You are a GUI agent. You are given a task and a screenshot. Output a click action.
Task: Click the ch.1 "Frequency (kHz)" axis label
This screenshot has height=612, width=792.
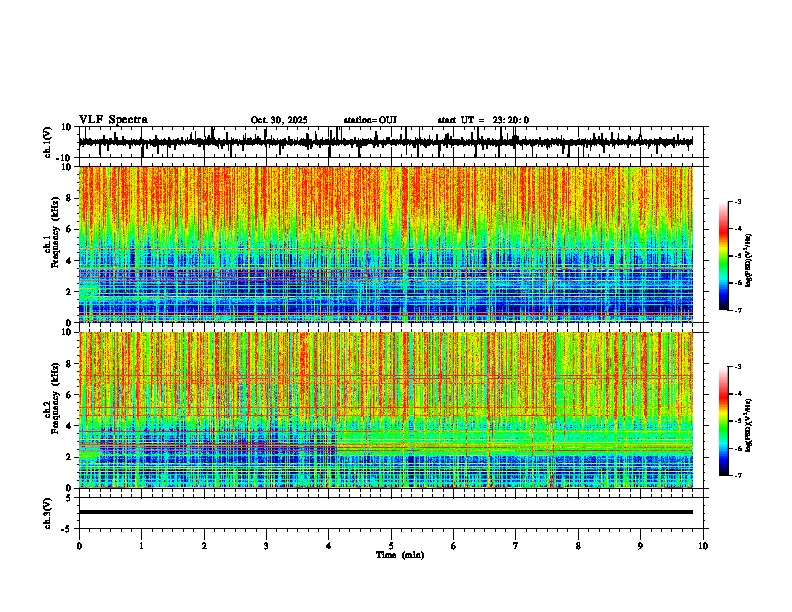pyautogui.click(x=55, y=233)
